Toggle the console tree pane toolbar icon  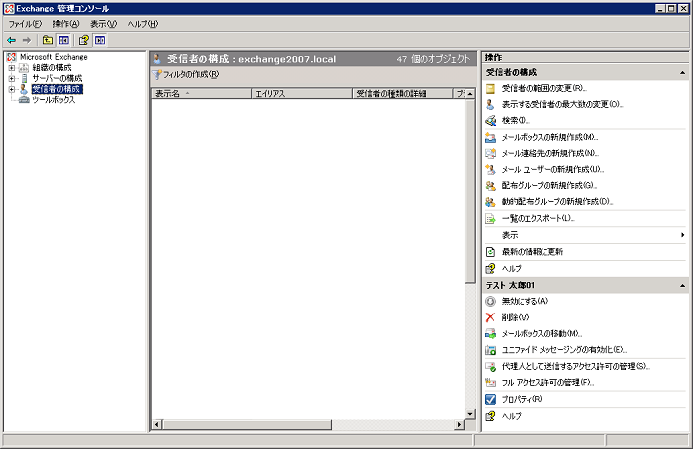pos(64,40)
